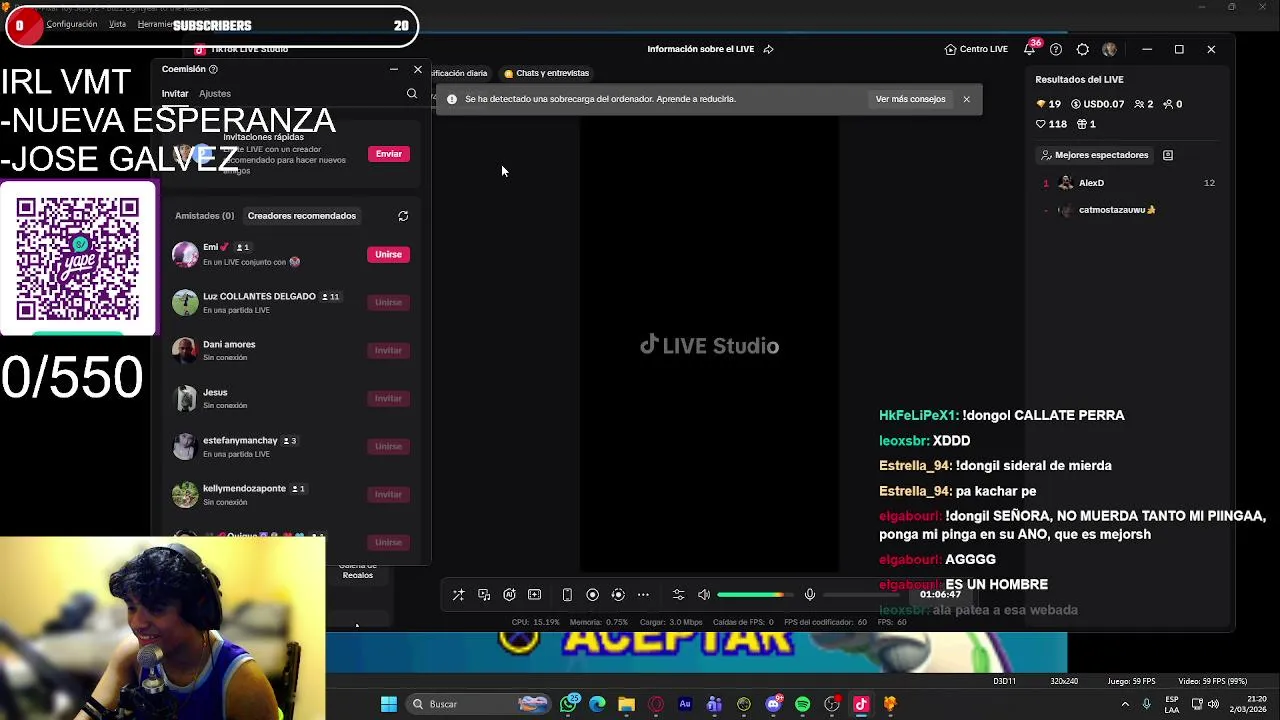1280x720 pixels.
Task: Mute the microphone icon
Action: click(810, 595)
